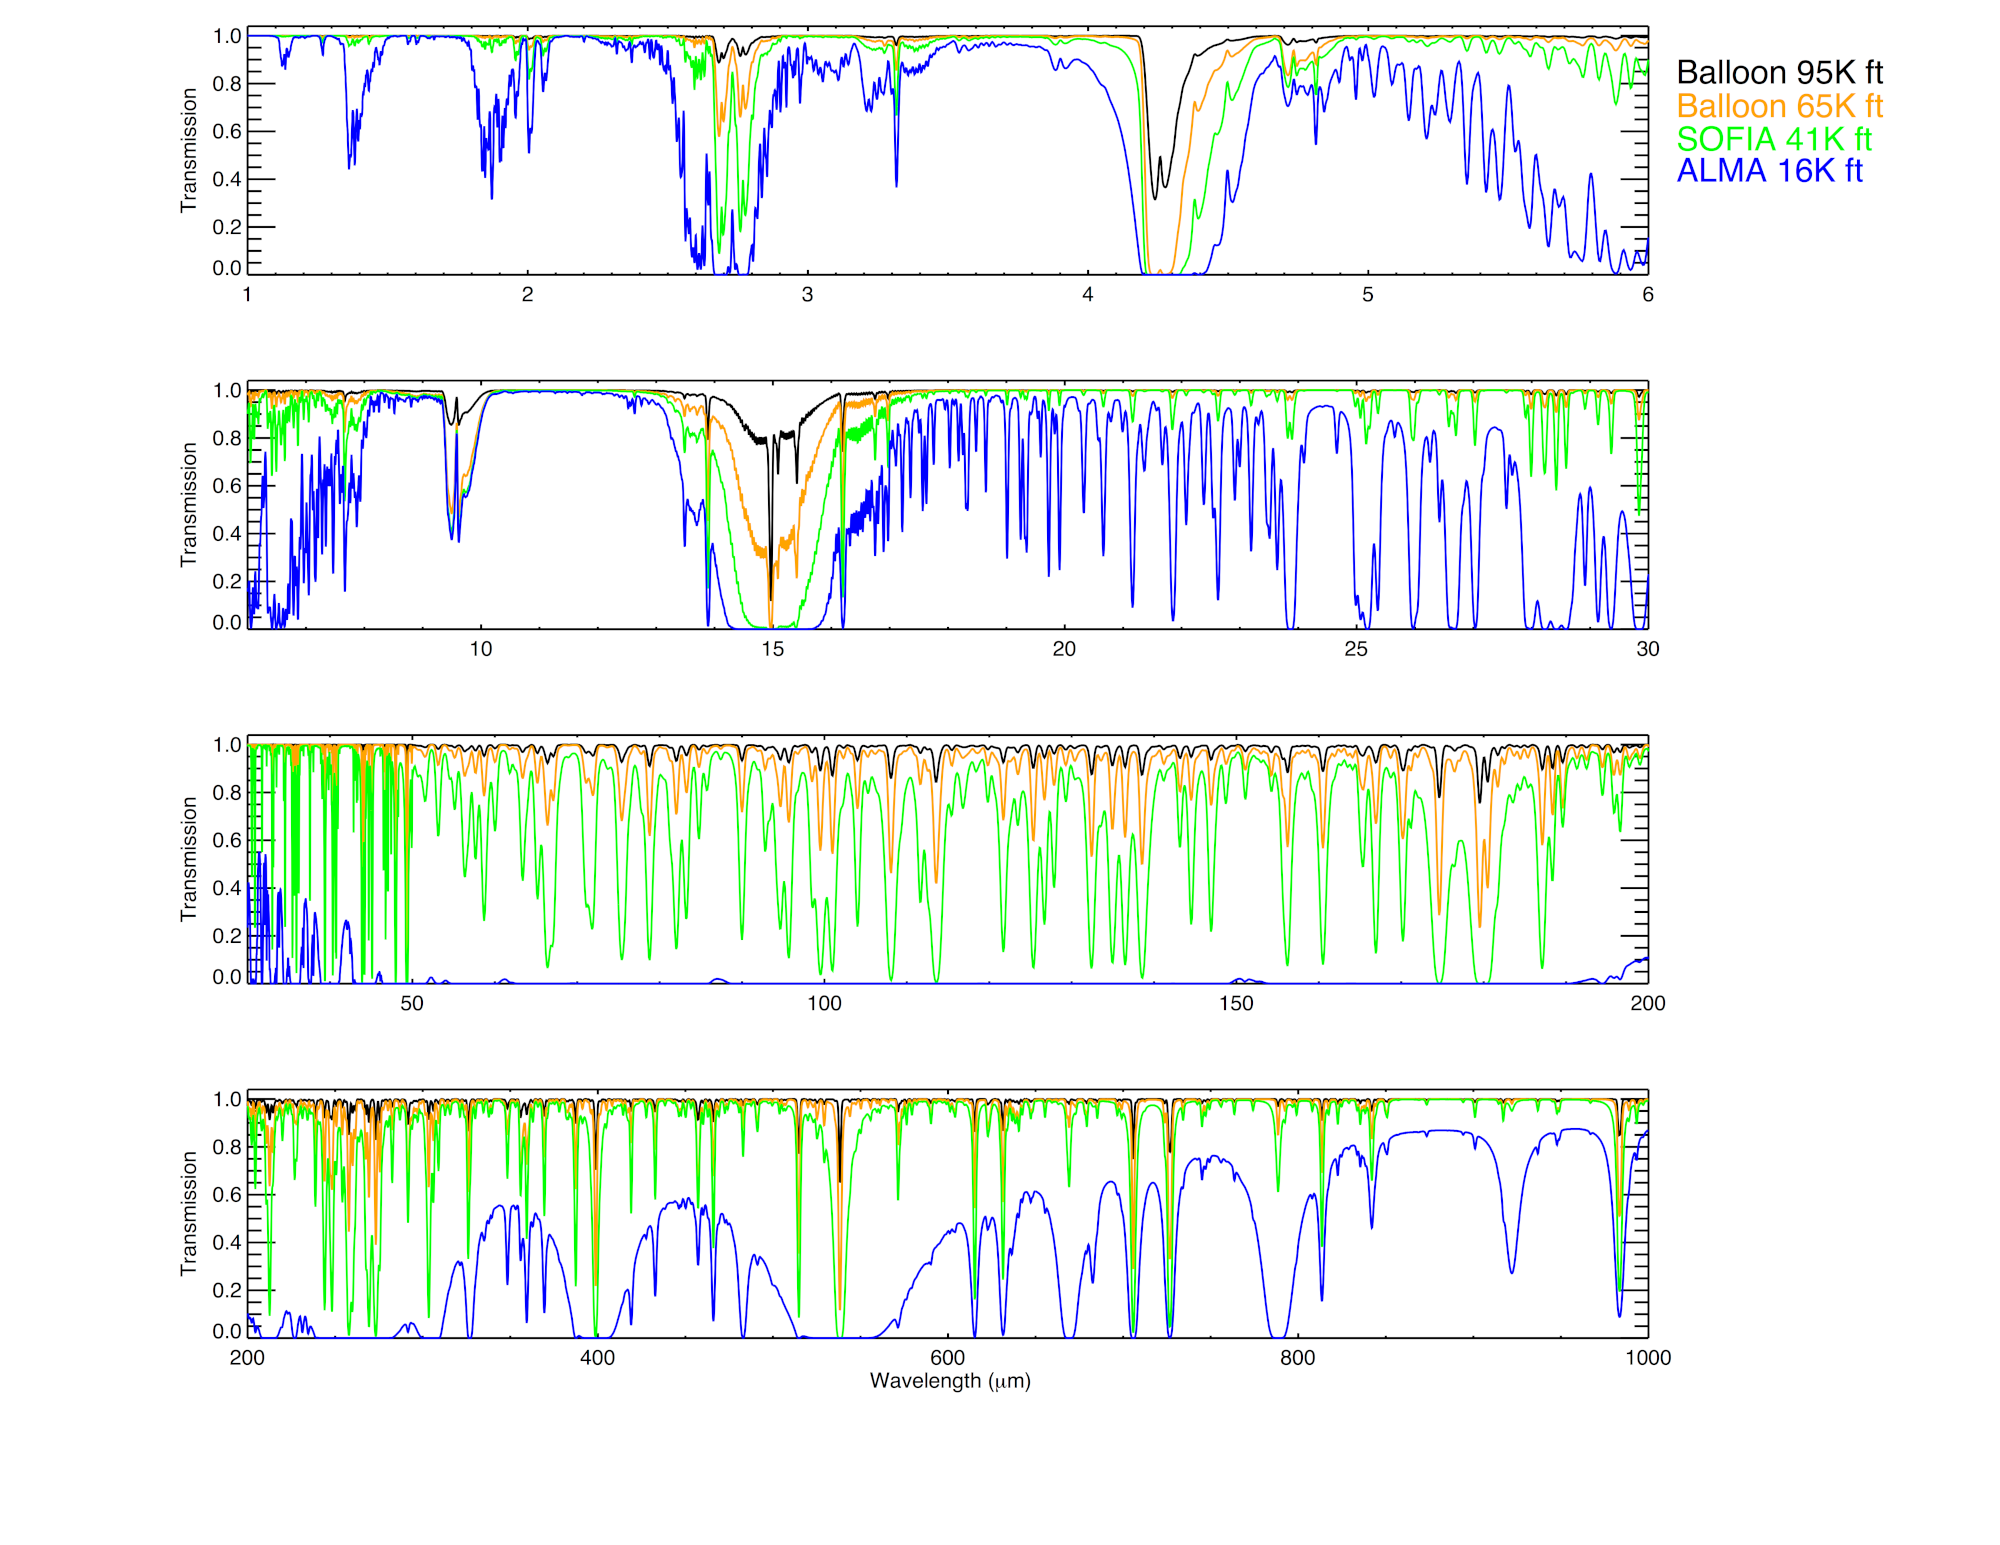Image resolution: width=2000 pixels, height=1545 pixels.
Task: Click x-axis tick label '3' in top panel
Action: (x=807, y=294)
